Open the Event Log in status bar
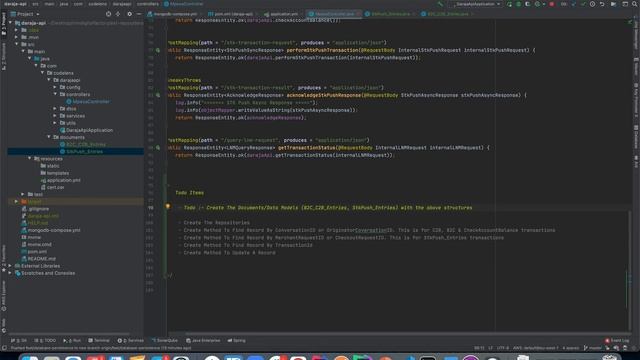The width and height of the screenshot is (640, 360). point(617,340)
